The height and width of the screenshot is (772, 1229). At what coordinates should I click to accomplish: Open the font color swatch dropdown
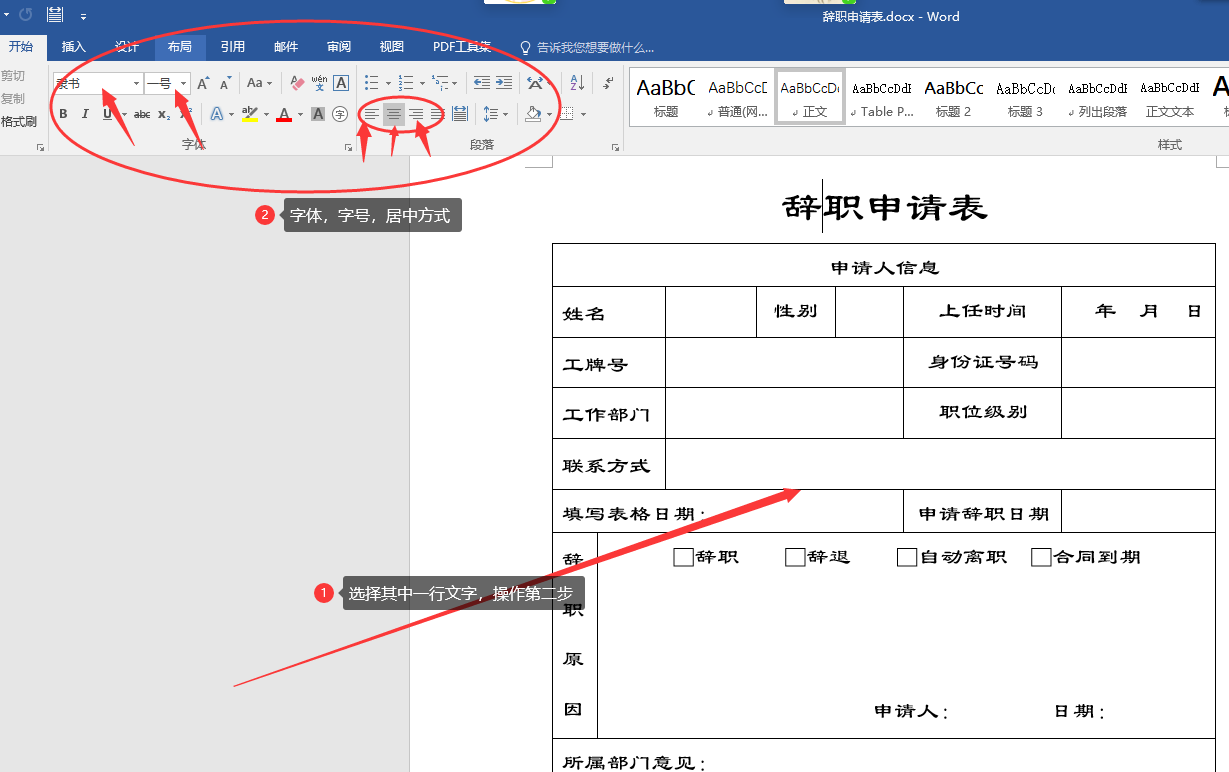(298, 113)
